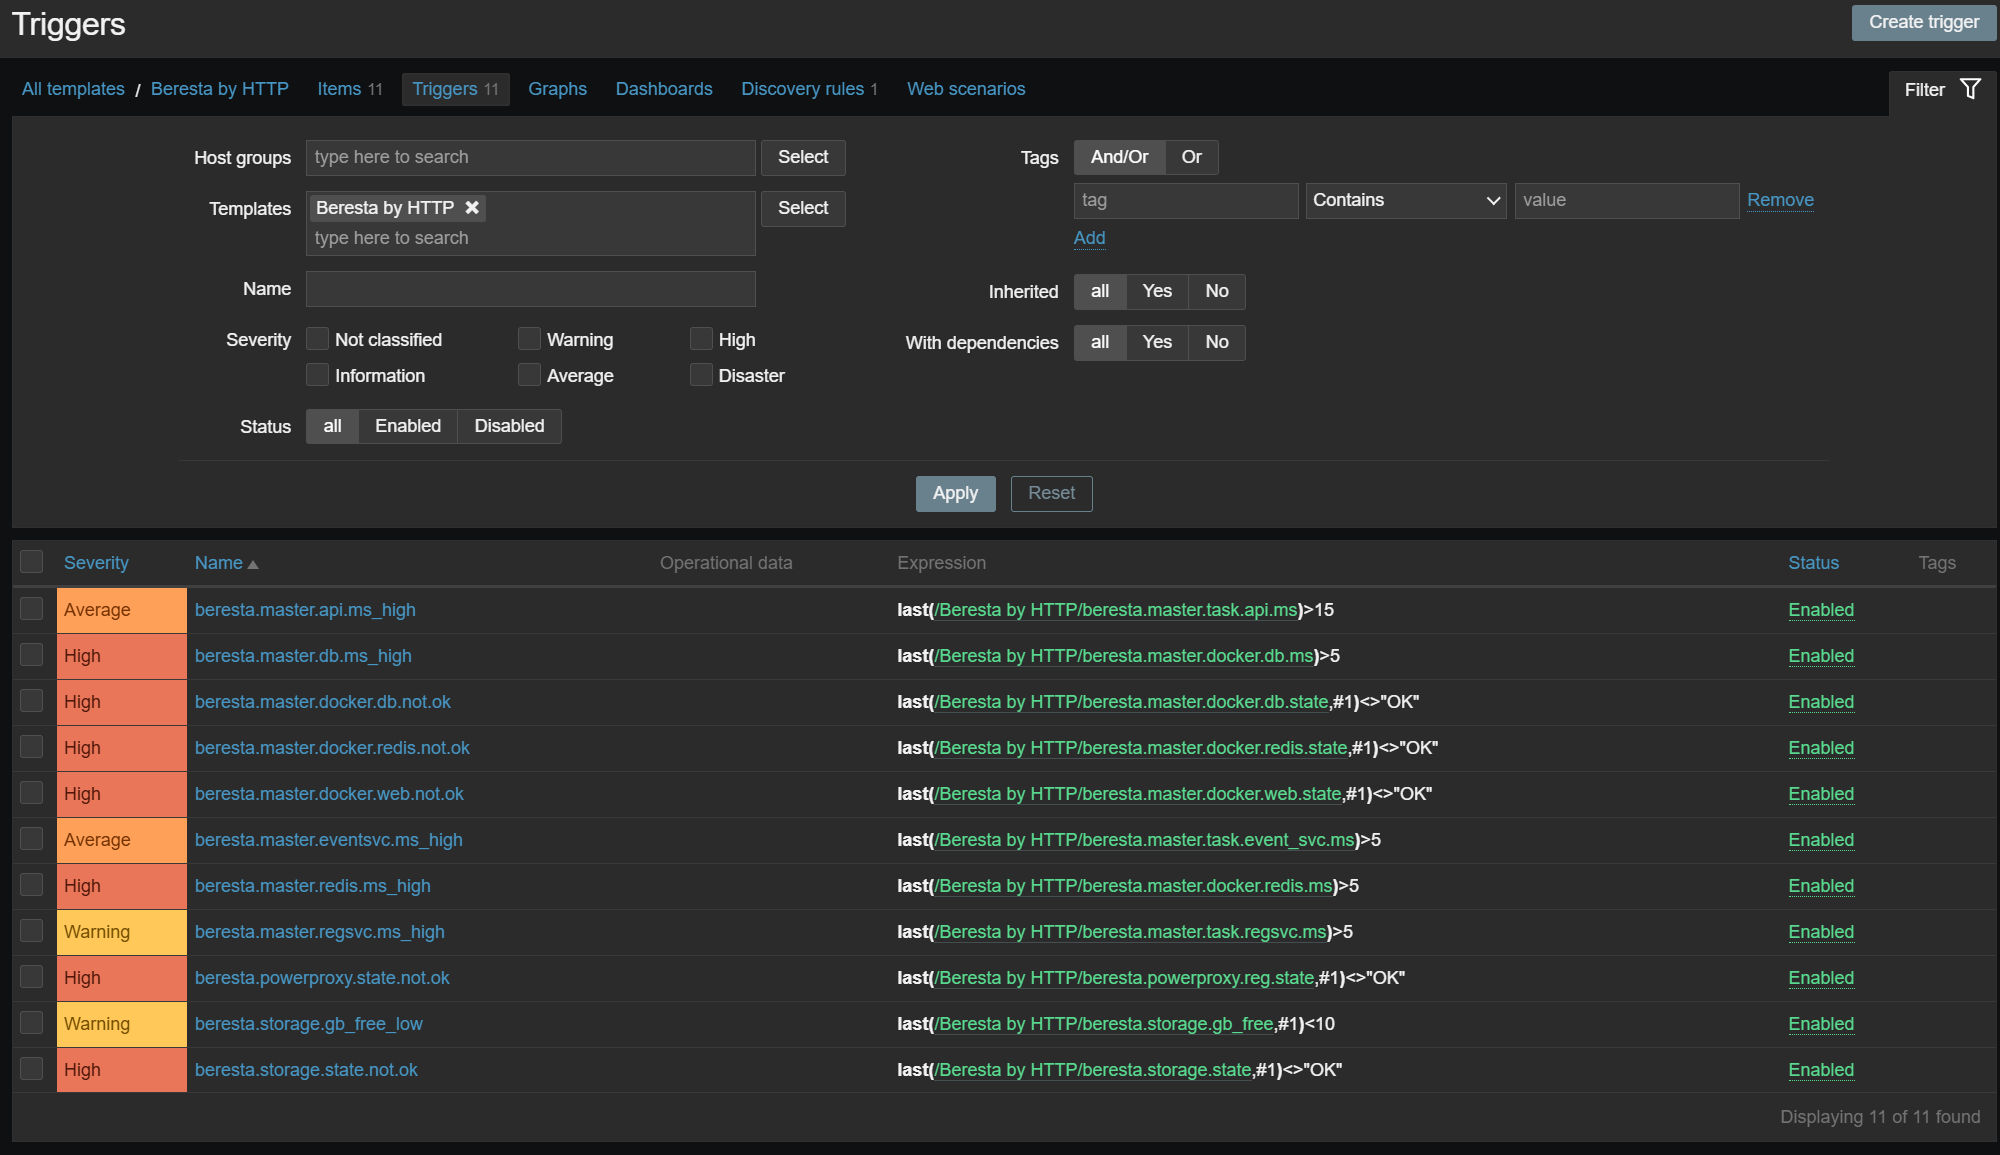The width and height of the screenshot is (2000, 1155).
Task: Open the Discovery rules tab
Action: (802, 89)
